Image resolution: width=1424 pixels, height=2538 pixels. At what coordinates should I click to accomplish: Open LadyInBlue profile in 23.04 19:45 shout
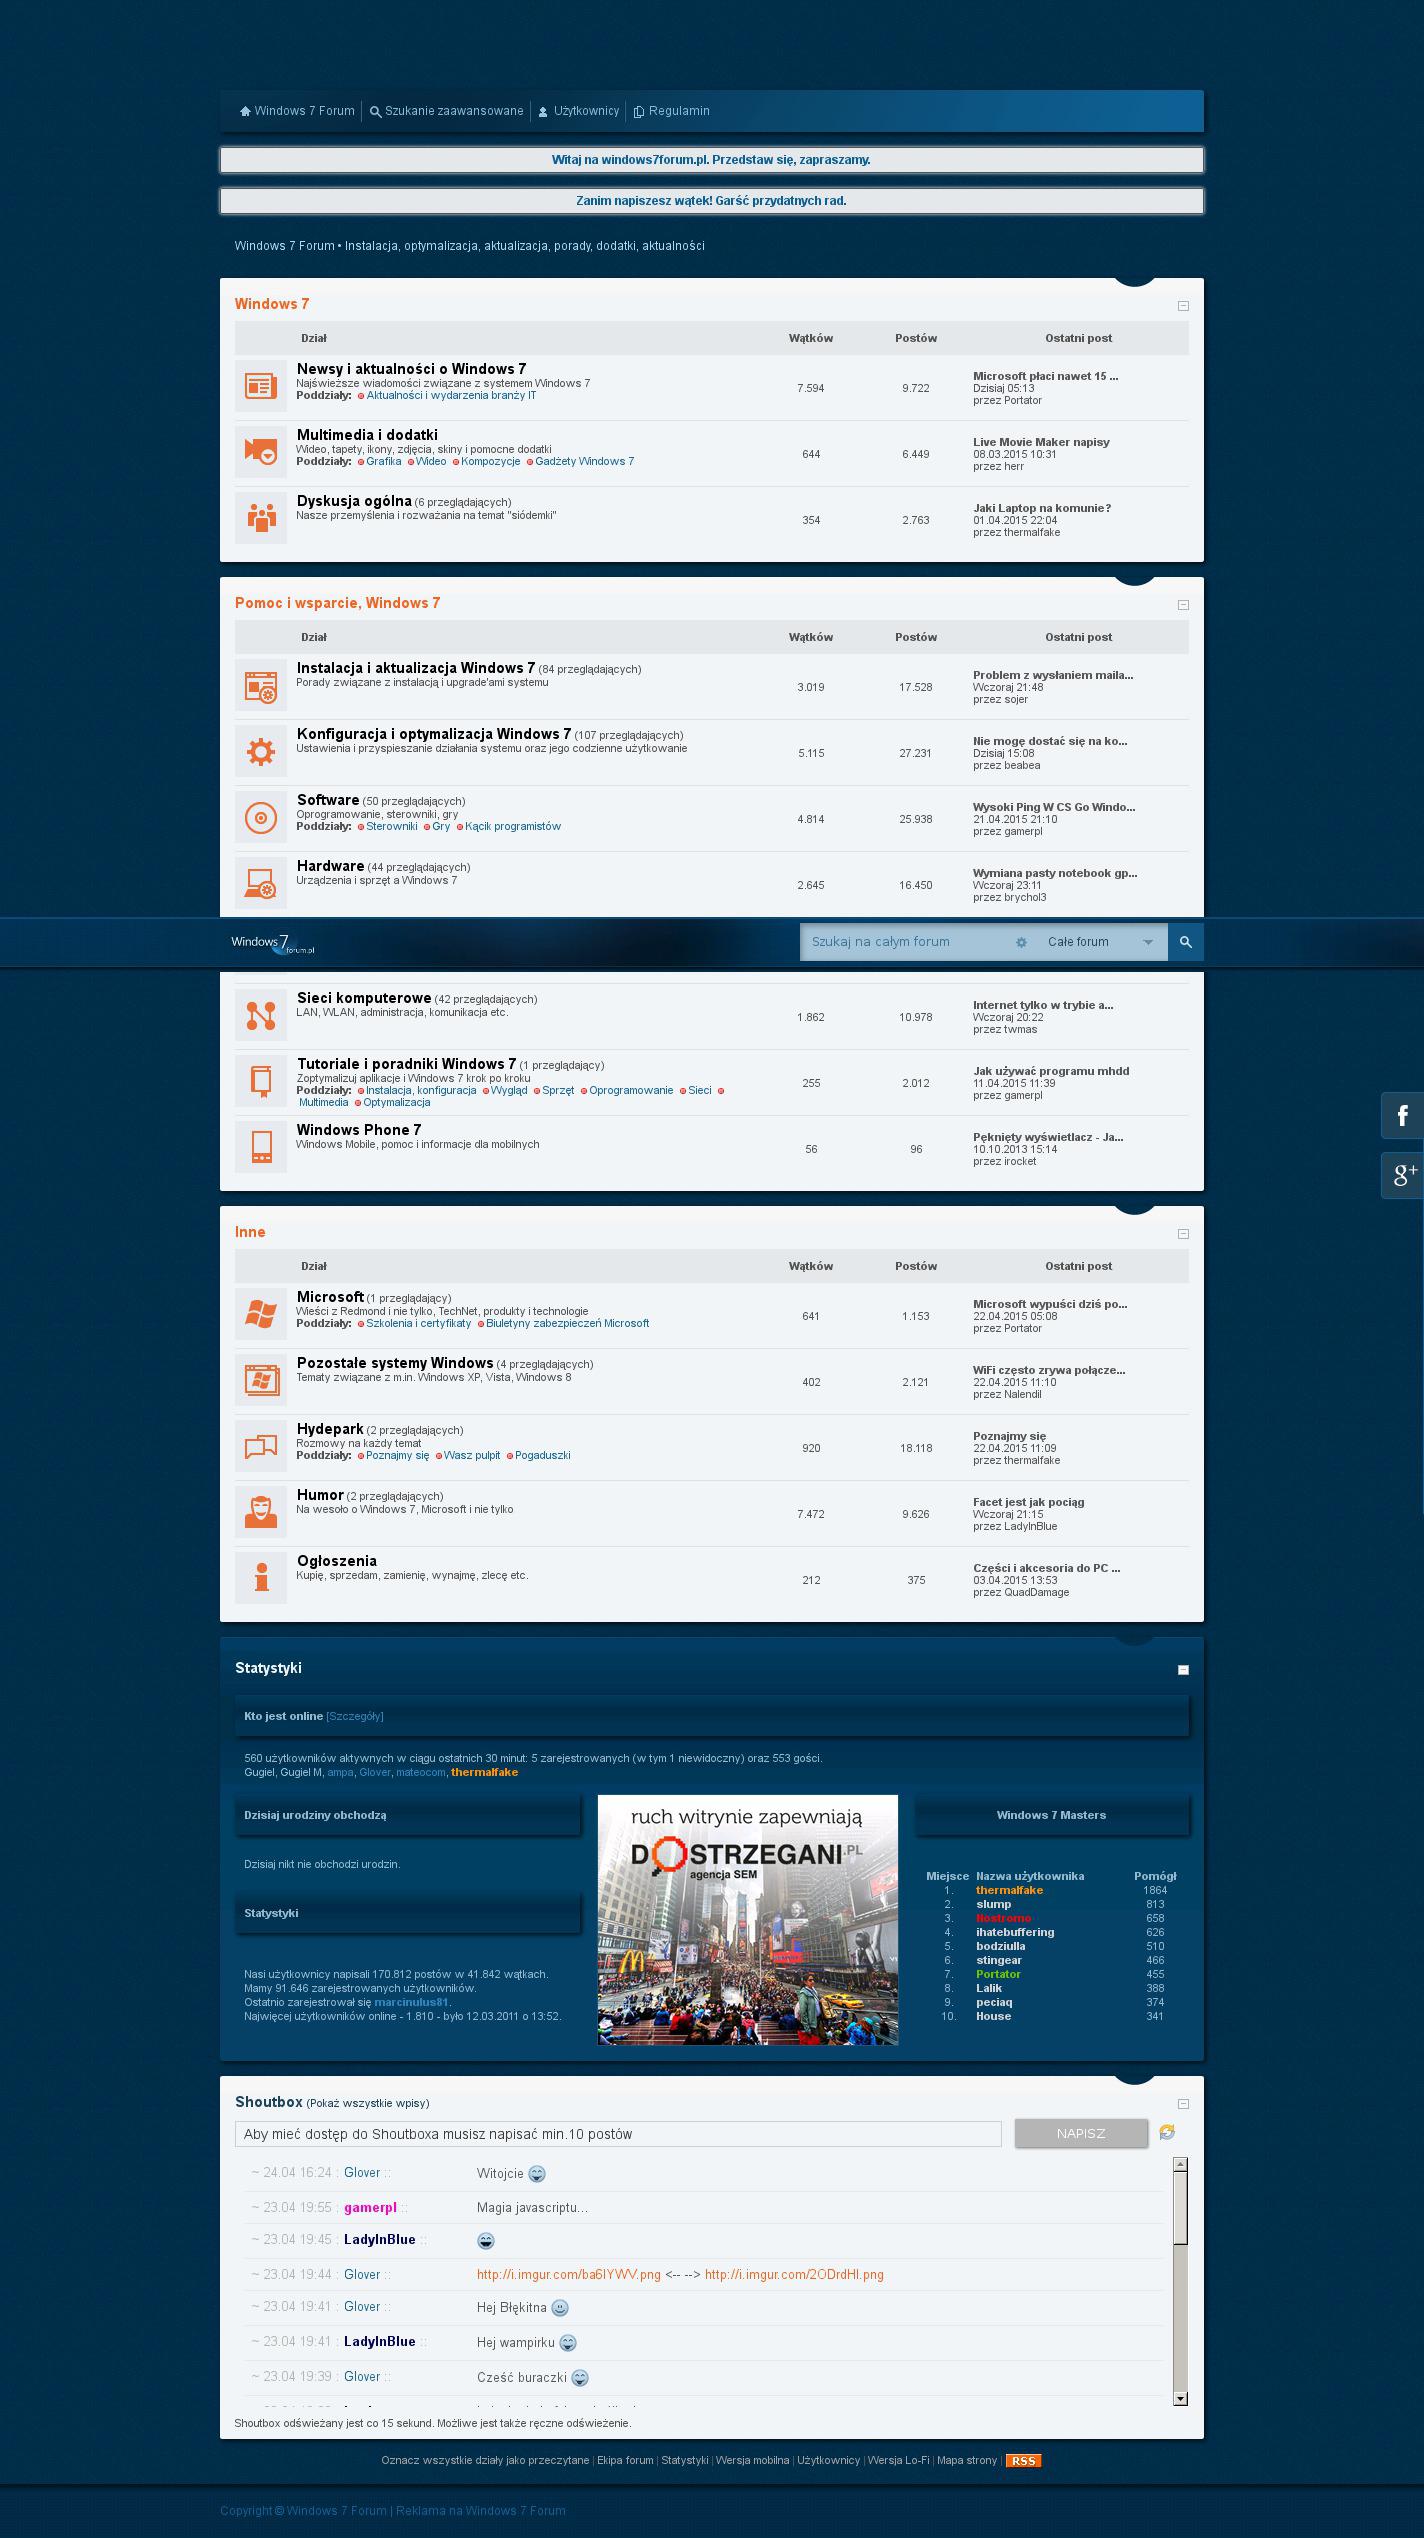coord(379,2240)
